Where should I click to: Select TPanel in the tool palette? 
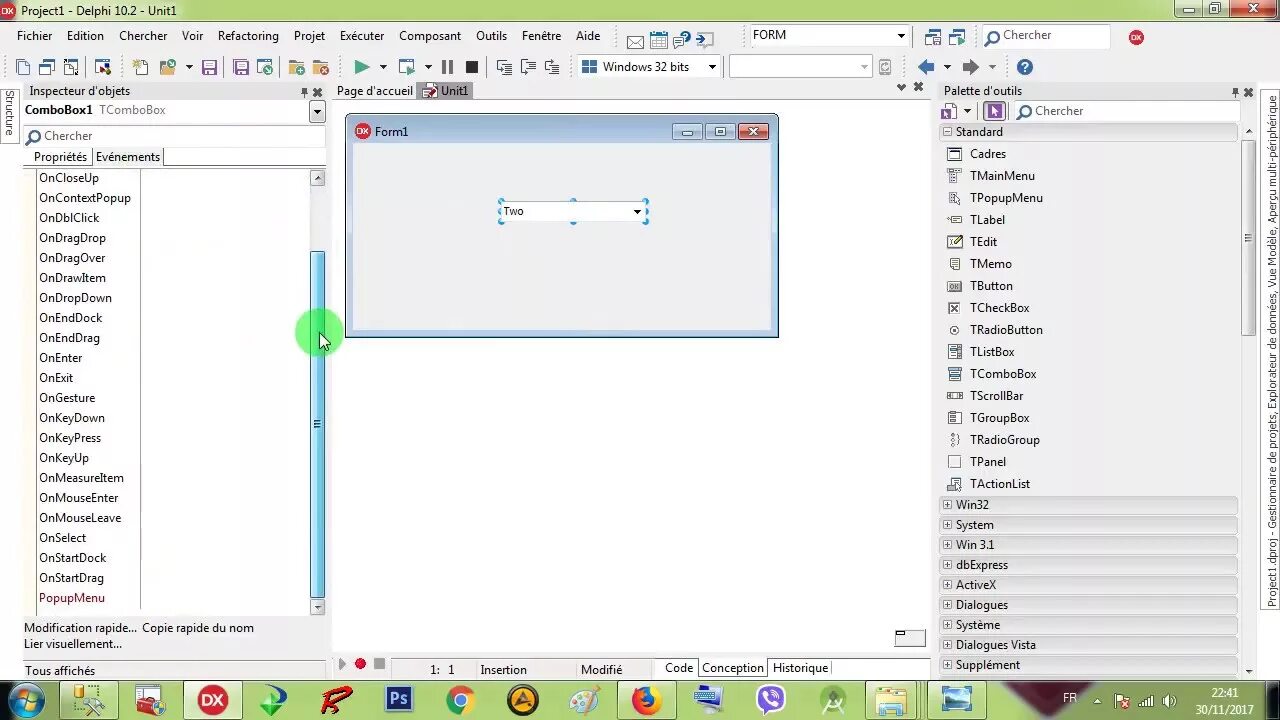pyautogui.click(x=988, y=462)
